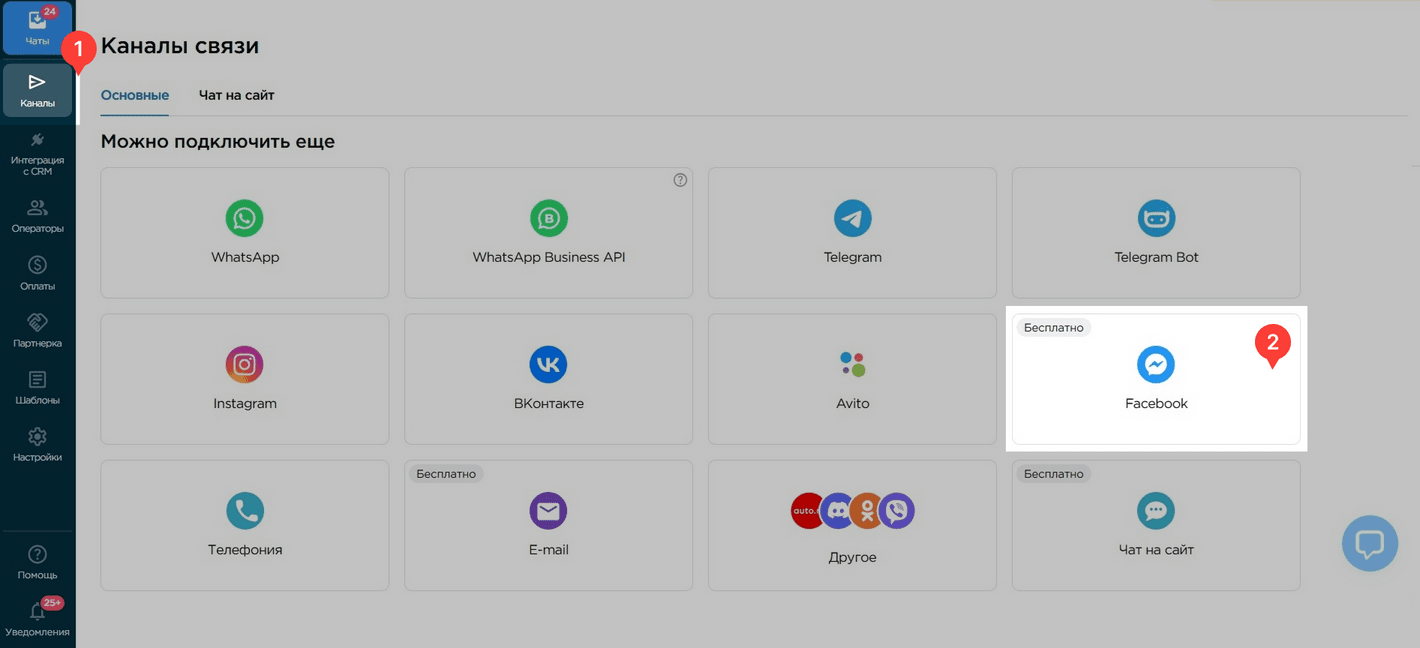This screenshot has width=1420, height=648.
Task: Open Payments (Оплаты) section
Action: coord(37,272)
